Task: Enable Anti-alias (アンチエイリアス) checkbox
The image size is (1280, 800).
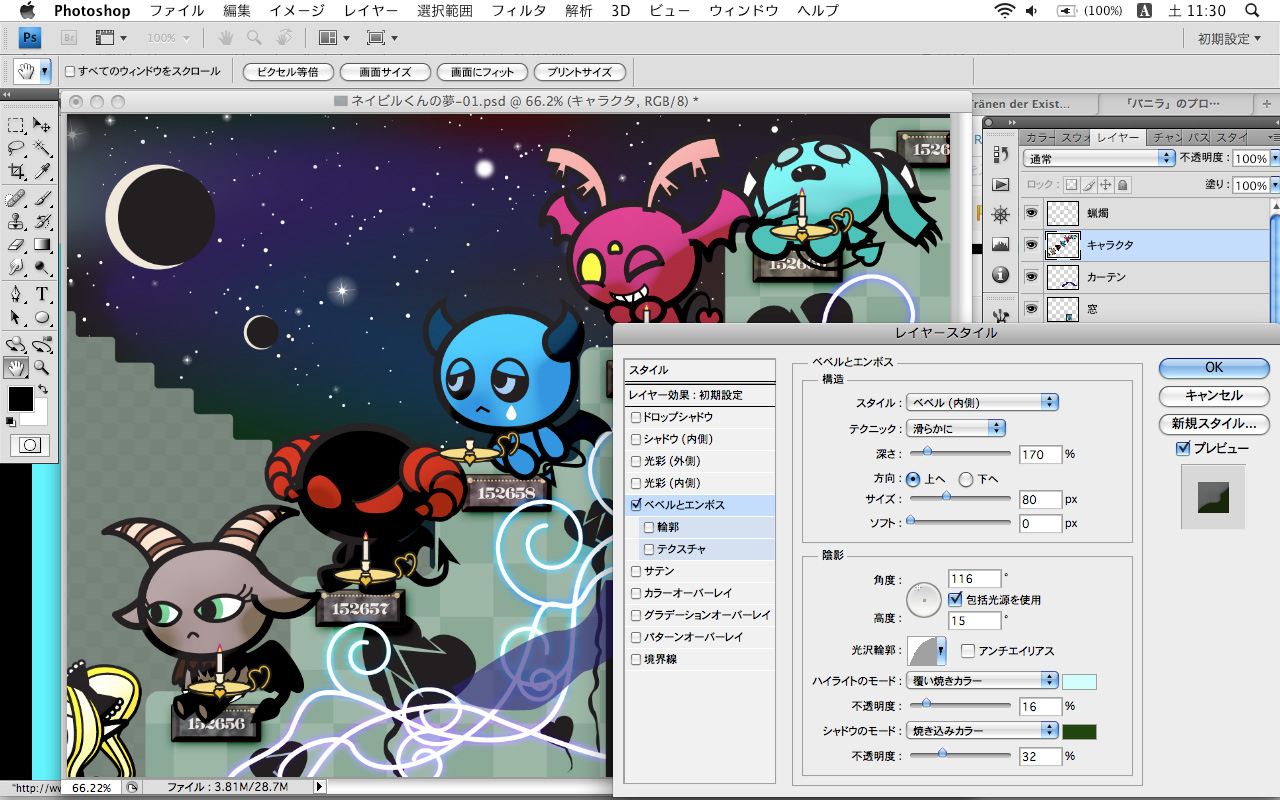Action: click(968, 651)
